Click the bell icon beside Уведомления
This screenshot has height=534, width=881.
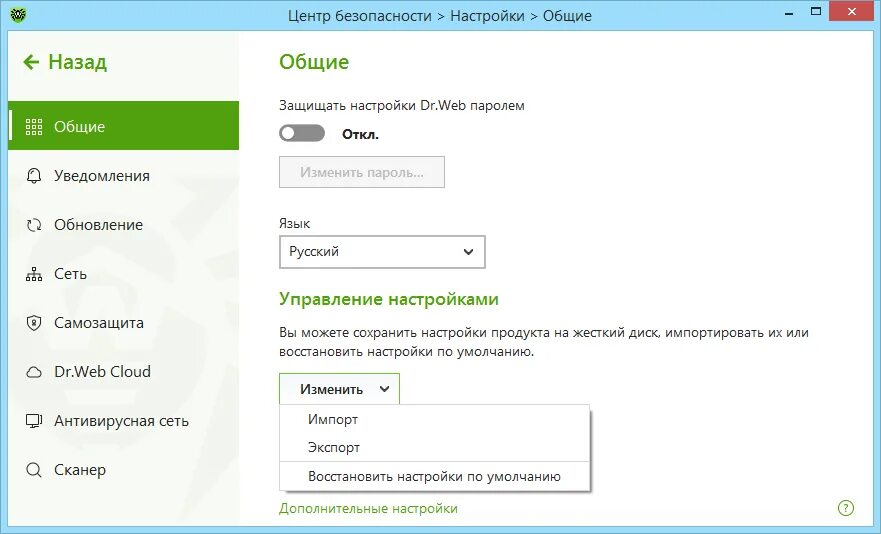click(x=34, y=176)
